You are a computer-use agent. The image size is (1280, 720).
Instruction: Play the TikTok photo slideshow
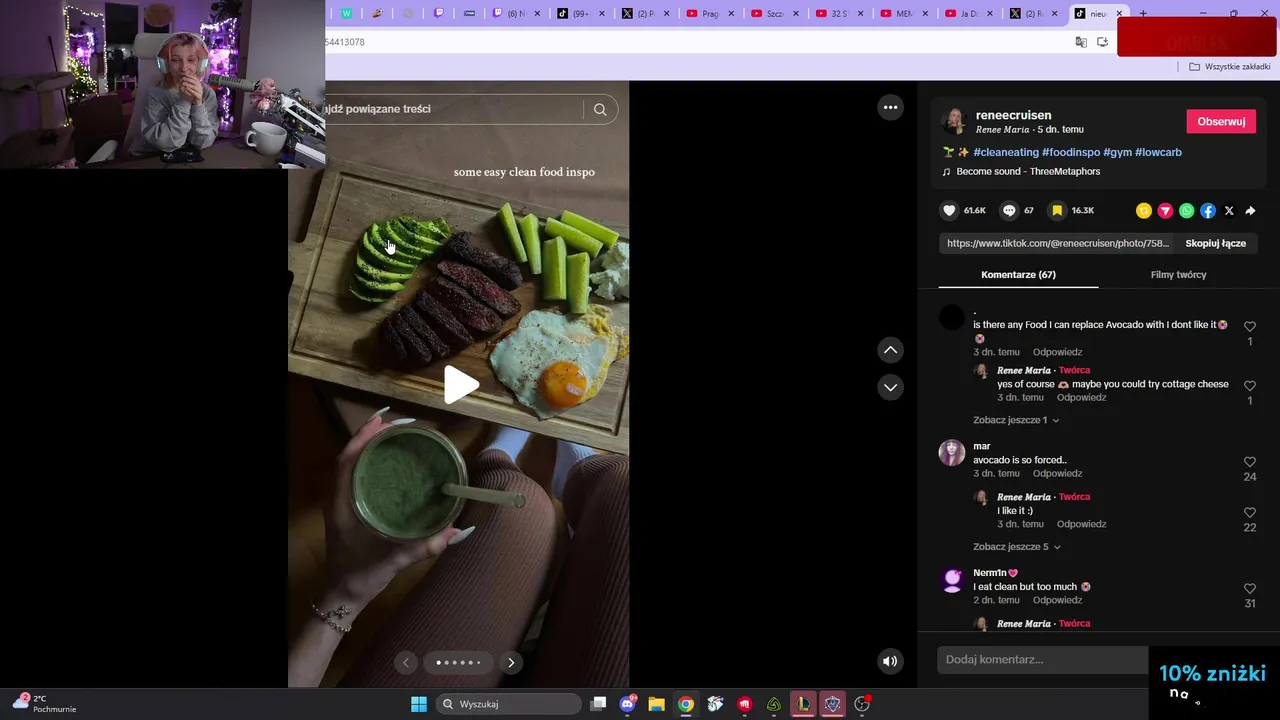point(461,385)
